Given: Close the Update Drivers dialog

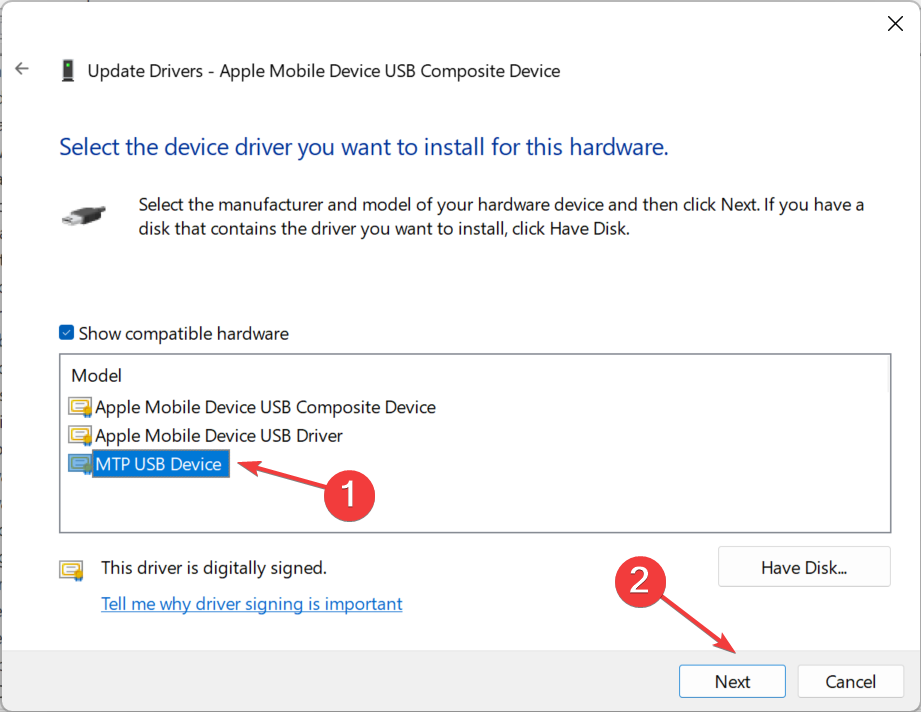Looking at the screenshot, I should pos(895,23).
